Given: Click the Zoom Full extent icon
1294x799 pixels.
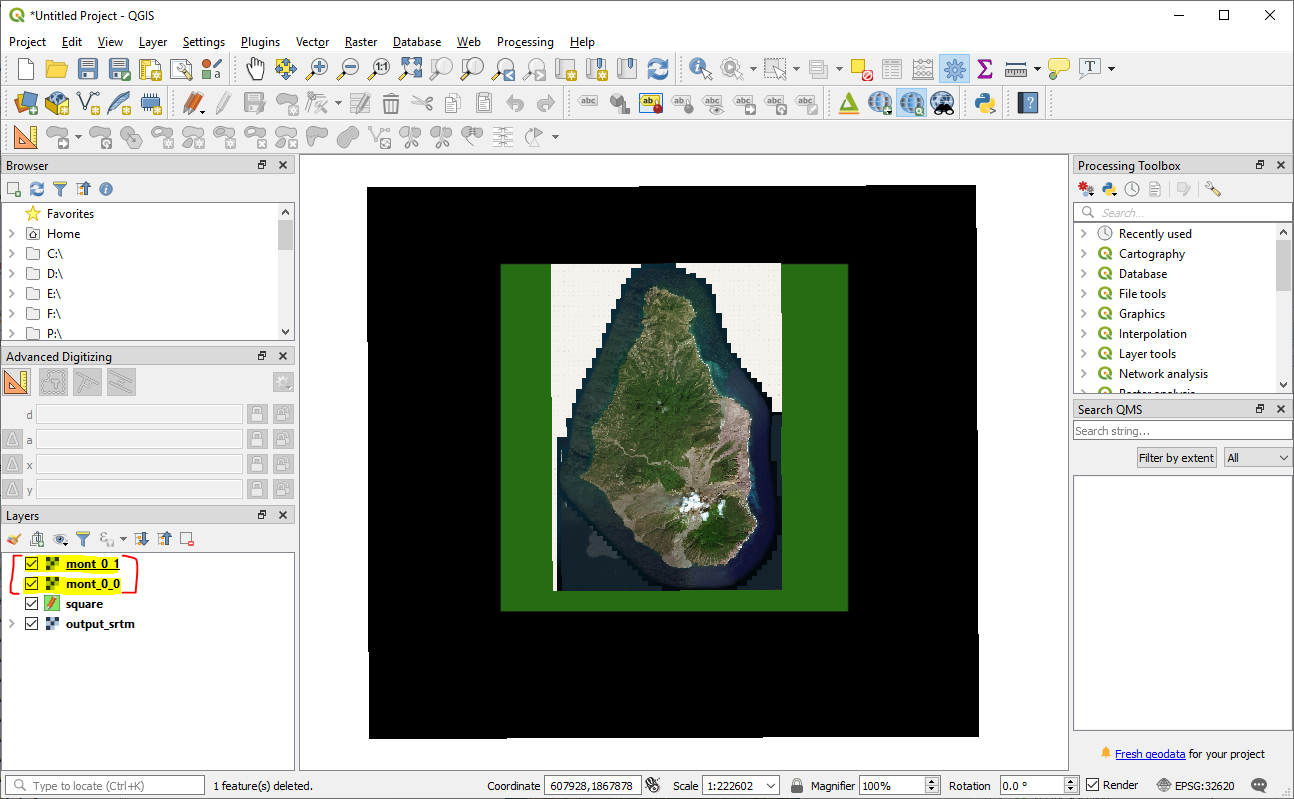Looking at the screenshot, I should [410, 69].
